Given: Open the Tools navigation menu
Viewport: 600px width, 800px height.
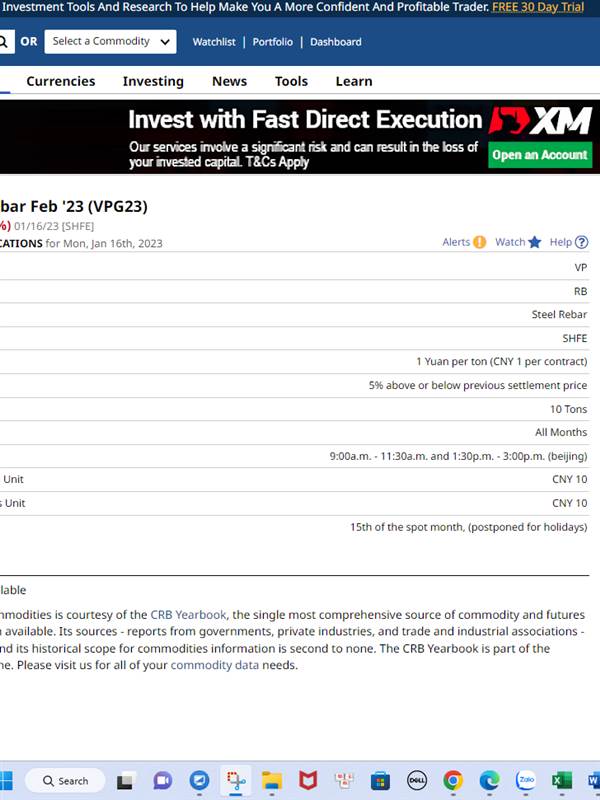Looking at the screenshot, I should point(291,81).
